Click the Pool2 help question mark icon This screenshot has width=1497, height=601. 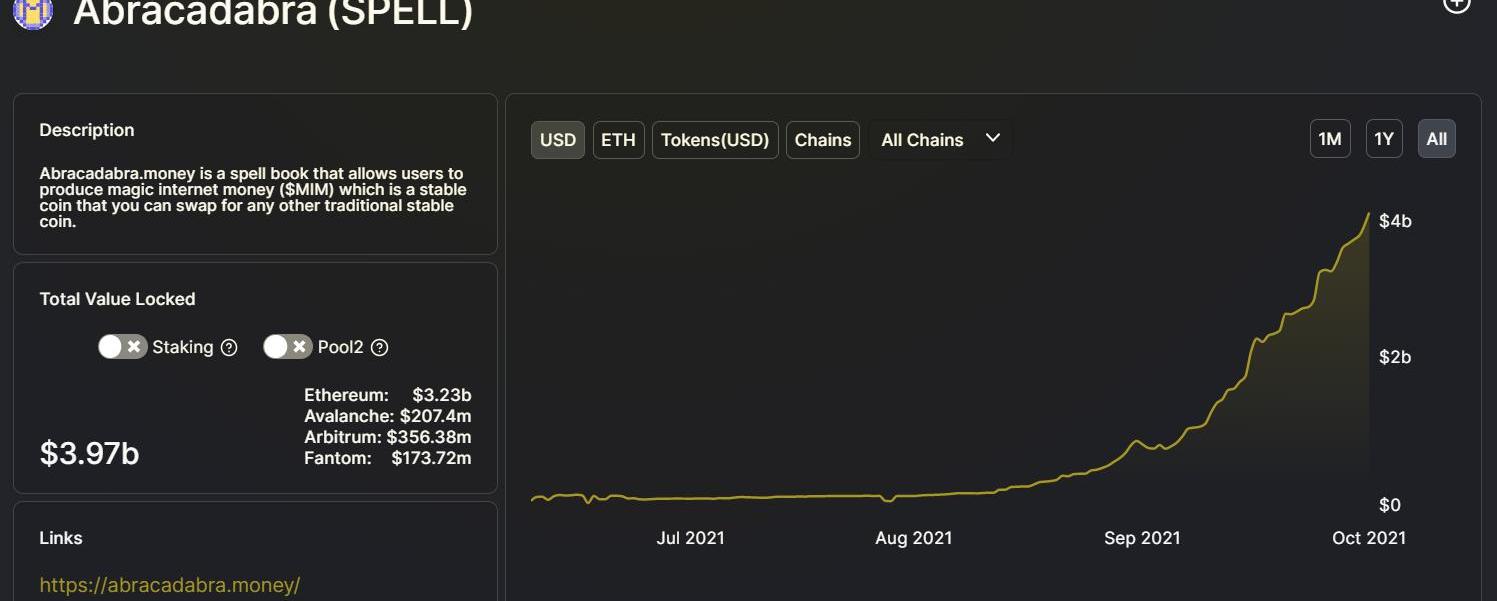pyautogui.click(x=379, y=348)
